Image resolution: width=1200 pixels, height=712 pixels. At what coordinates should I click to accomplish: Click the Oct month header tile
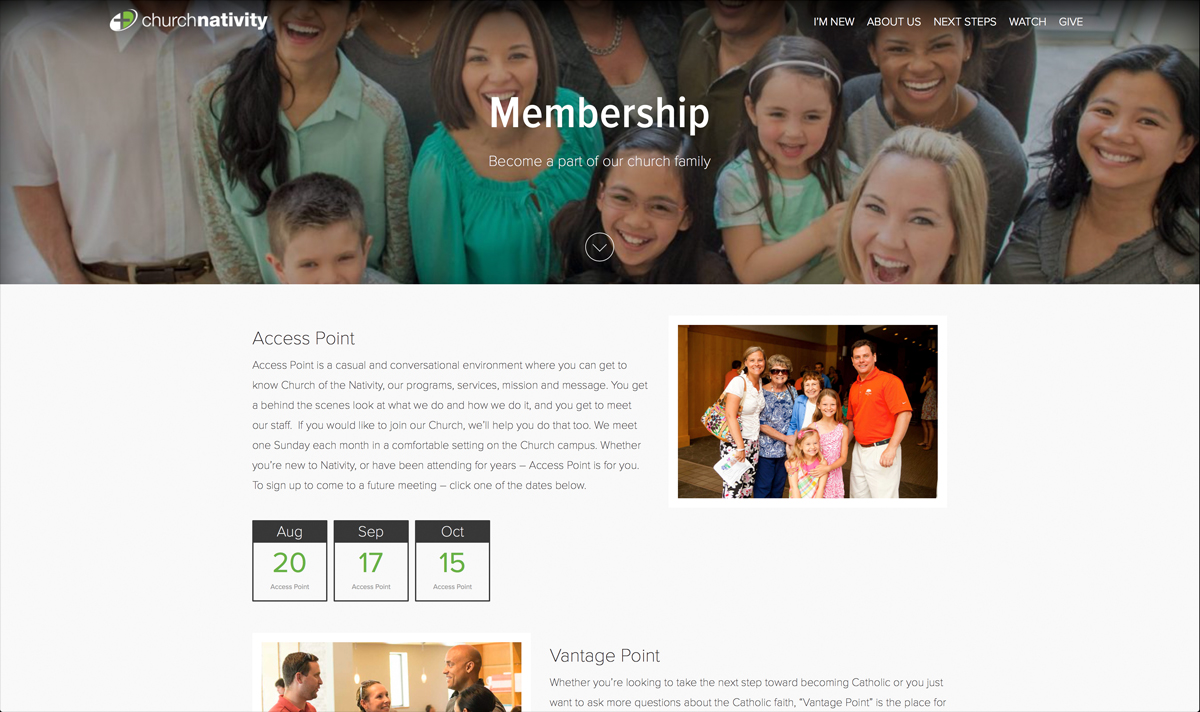coord(452,532)
